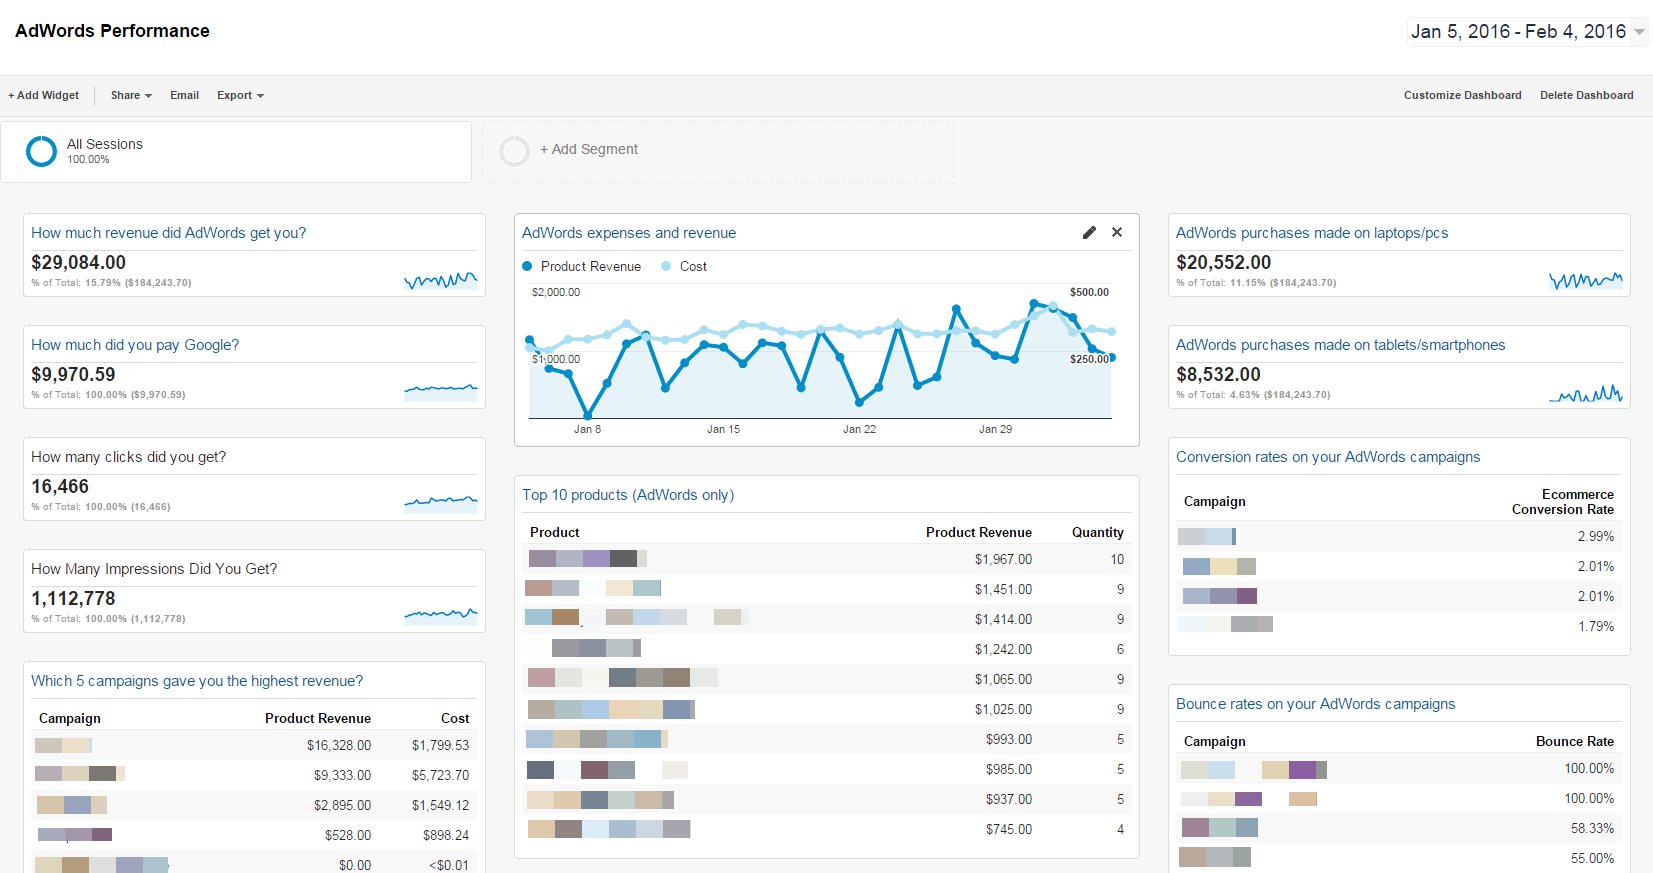The width and height of the screenshot is (1653, 873).
Task: Click the product row with $1,242.00 revenue
Action: point(827,649)
